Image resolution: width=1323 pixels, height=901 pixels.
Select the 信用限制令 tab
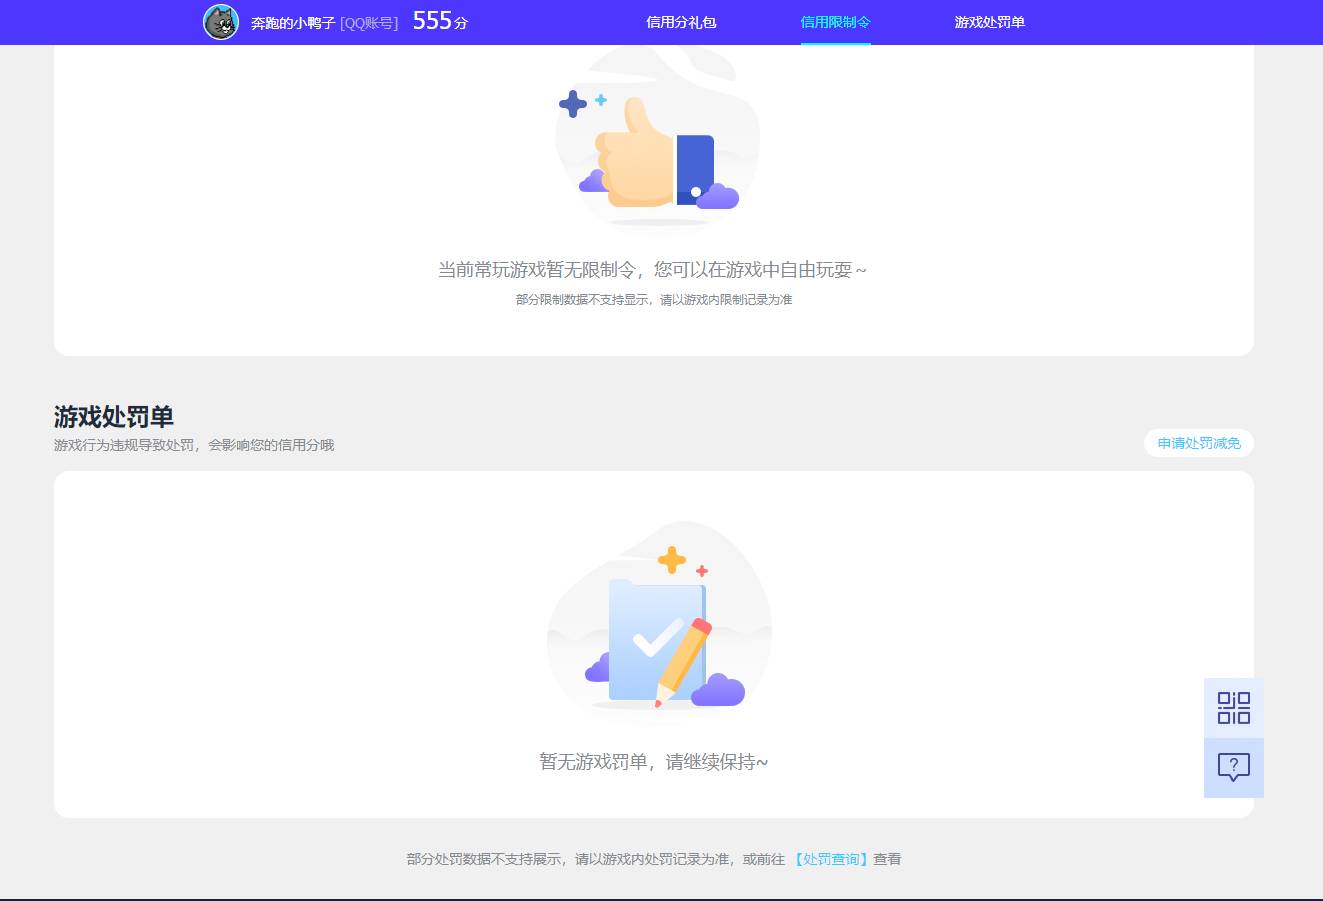pyautogui.click(x=835, y=22)
